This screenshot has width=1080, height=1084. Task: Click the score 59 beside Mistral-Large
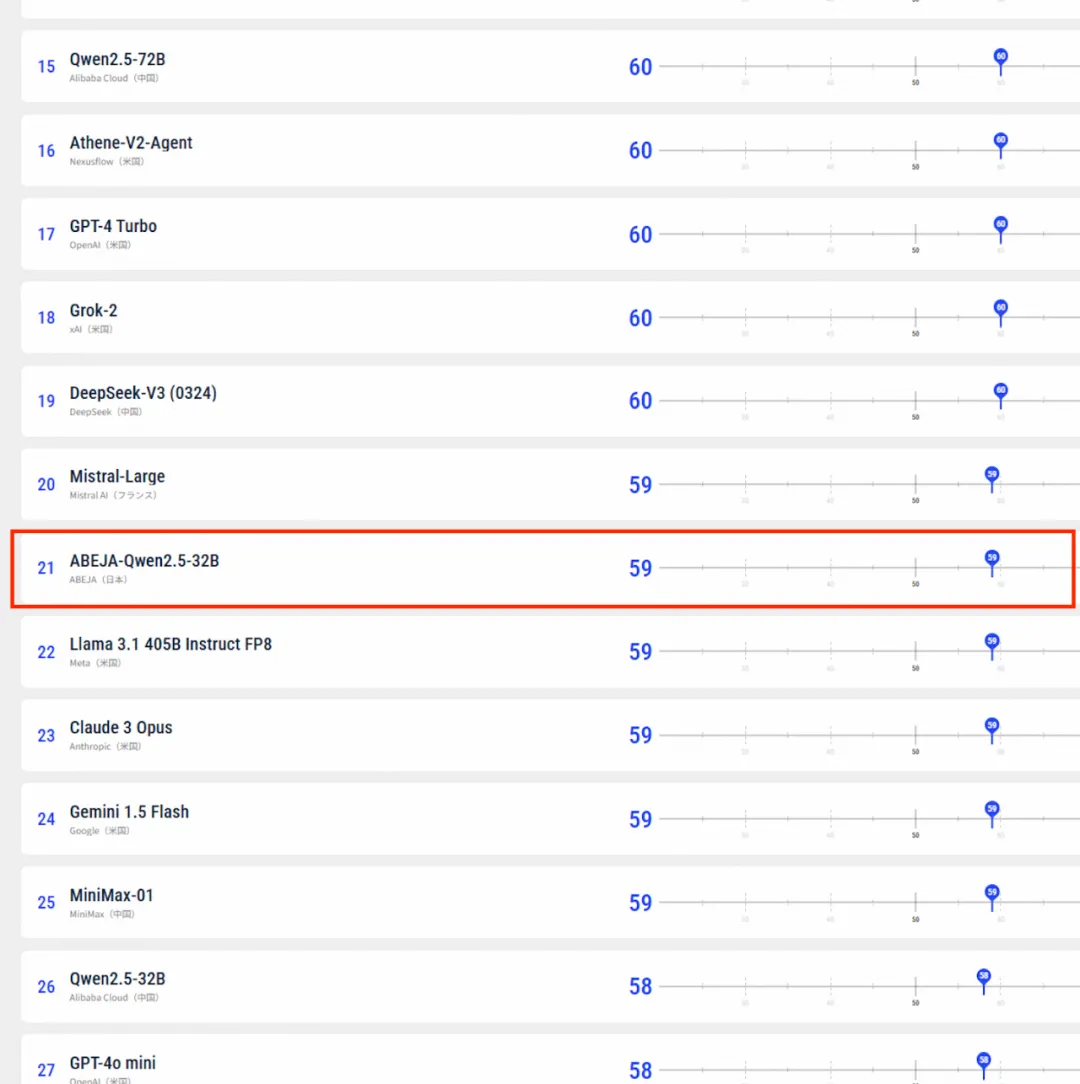pyautogui.click(x=640, y=485)
